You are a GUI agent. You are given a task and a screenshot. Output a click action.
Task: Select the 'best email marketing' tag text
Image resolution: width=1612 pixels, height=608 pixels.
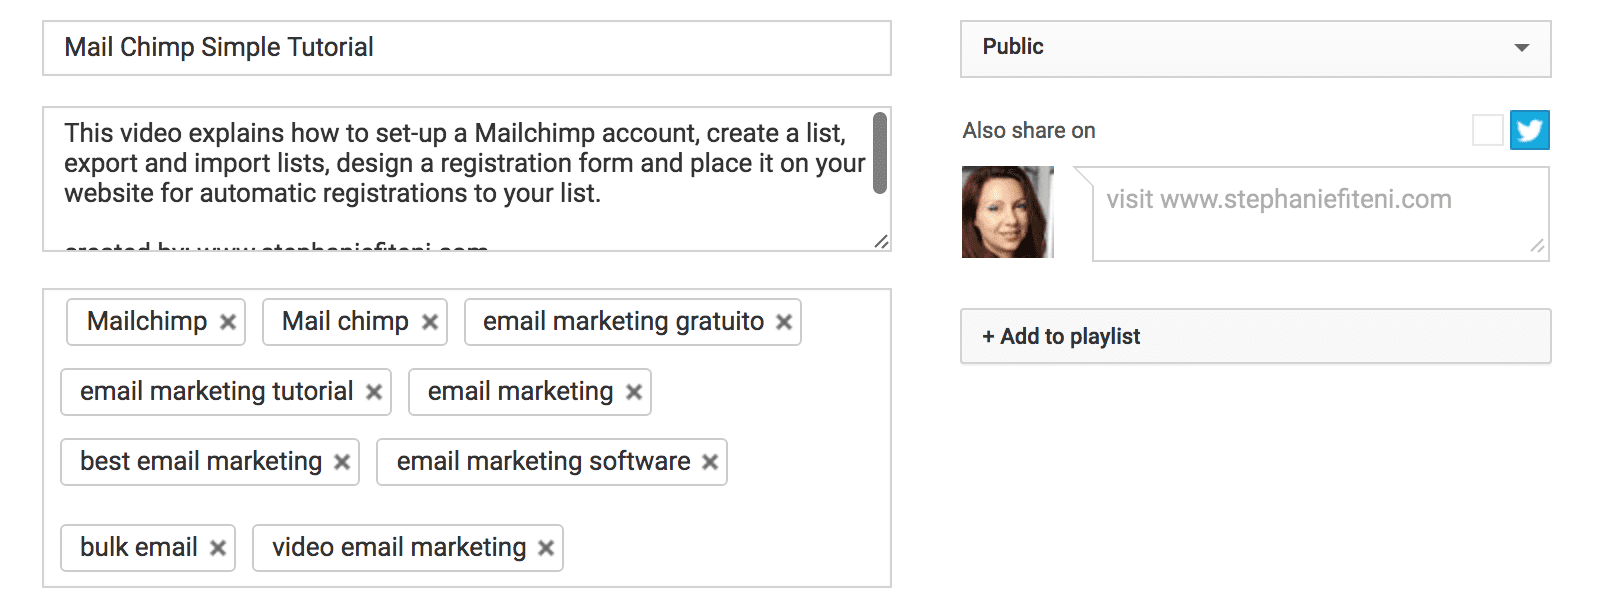pos(201,461)
